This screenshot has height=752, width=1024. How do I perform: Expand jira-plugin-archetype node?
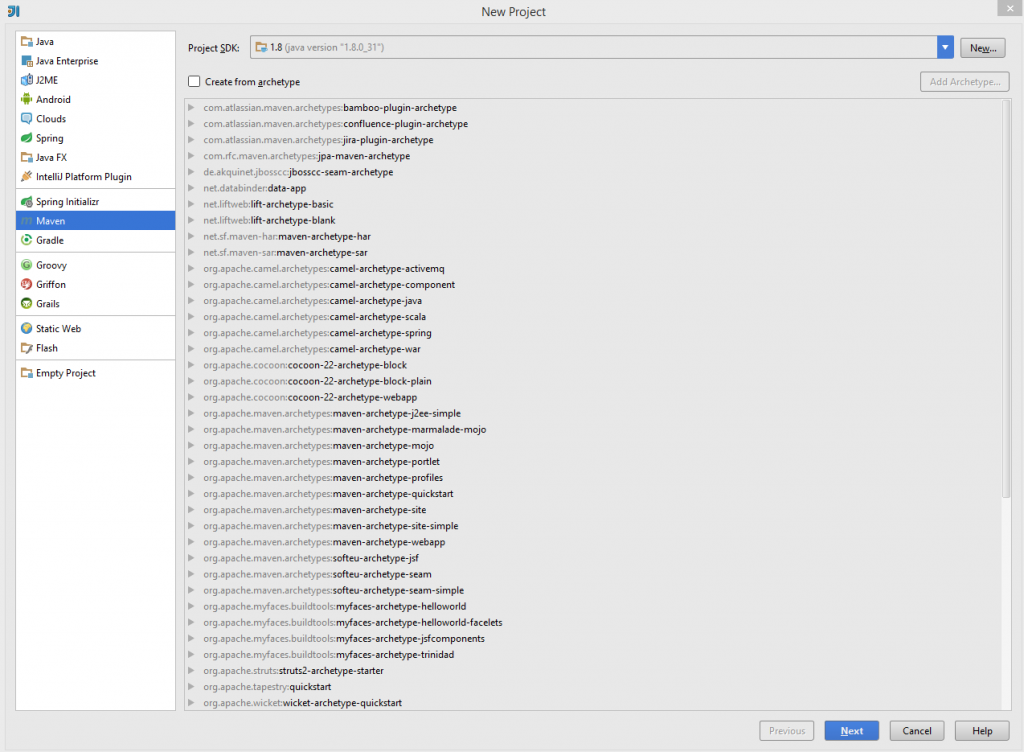[x=191, y=140]
